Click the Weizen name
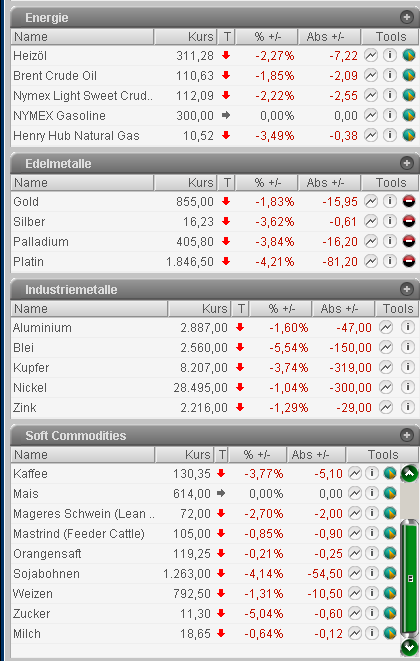The width and height of the screenshot is (420, 661). (x=33, y=594)
